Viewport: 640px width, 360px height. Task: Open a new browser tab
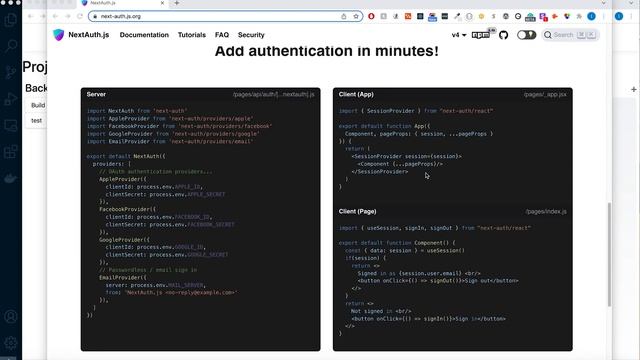pyautogui.click(x=177, y=3)
